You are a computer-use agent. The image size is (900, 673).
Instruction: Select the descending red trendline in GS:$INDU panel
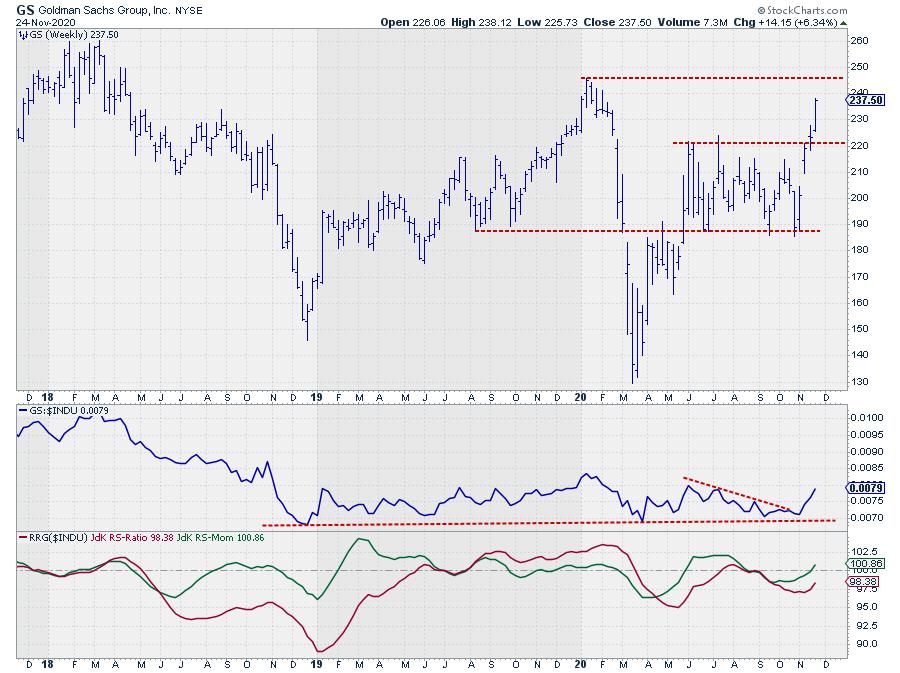coord(738,494)
